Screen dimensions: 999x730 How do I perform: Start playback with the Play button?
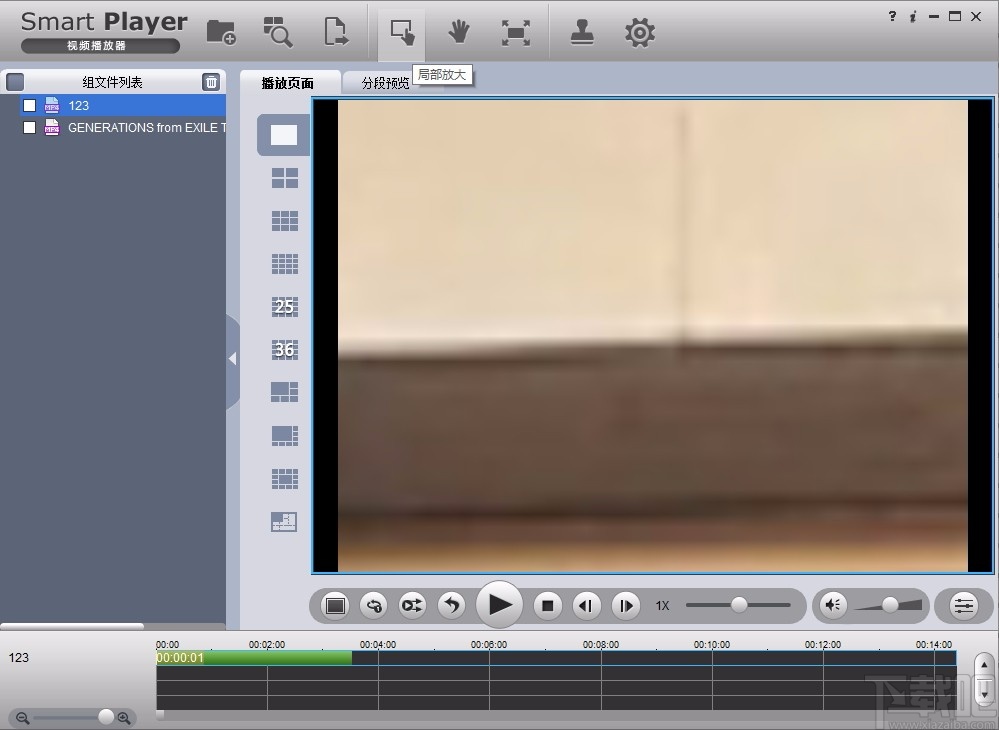[499, 605]
